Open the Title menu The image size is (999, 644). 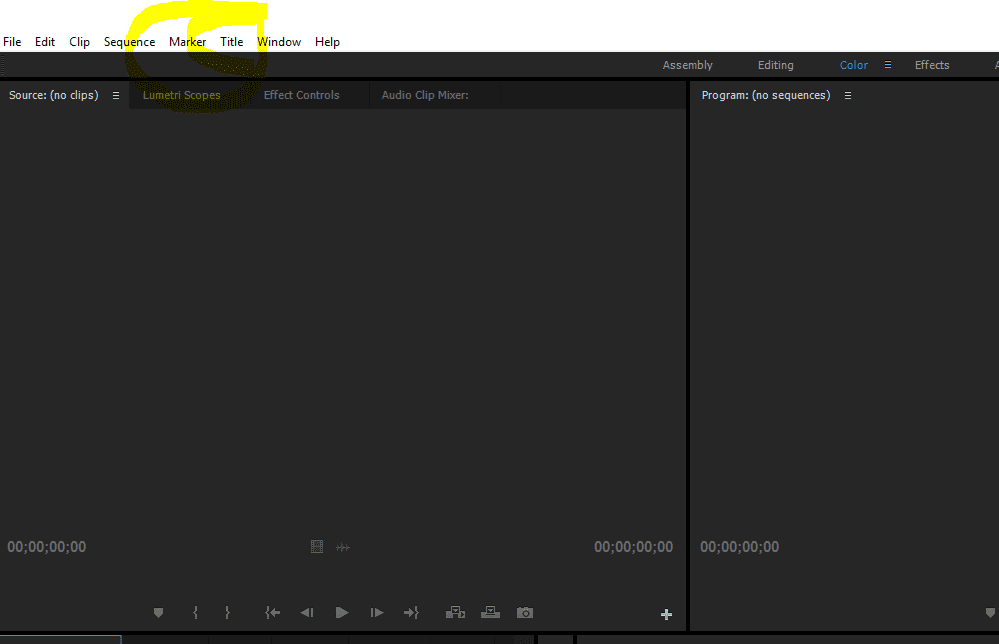(x=232, y=42)
